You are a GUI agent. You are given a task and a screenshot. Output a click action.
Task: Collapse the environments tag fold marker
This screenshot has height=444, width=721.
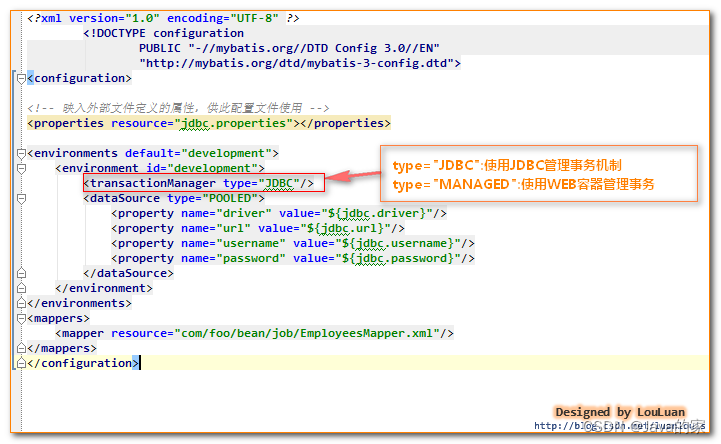(x=21, y=154)
